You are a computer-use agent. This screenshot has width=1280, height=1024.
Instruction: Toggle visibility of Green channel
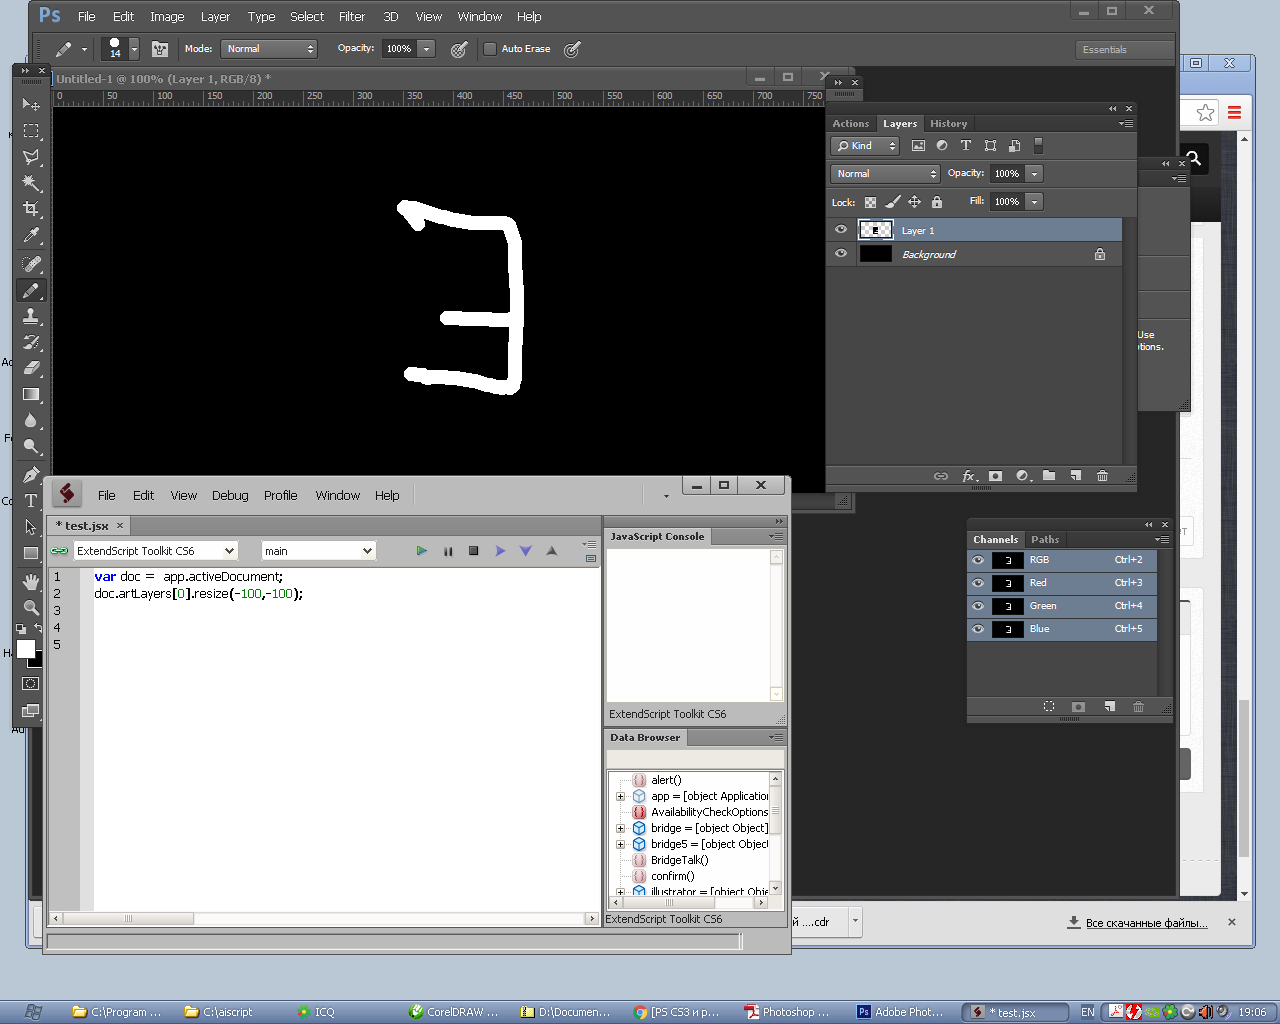[x=978, y=606]
